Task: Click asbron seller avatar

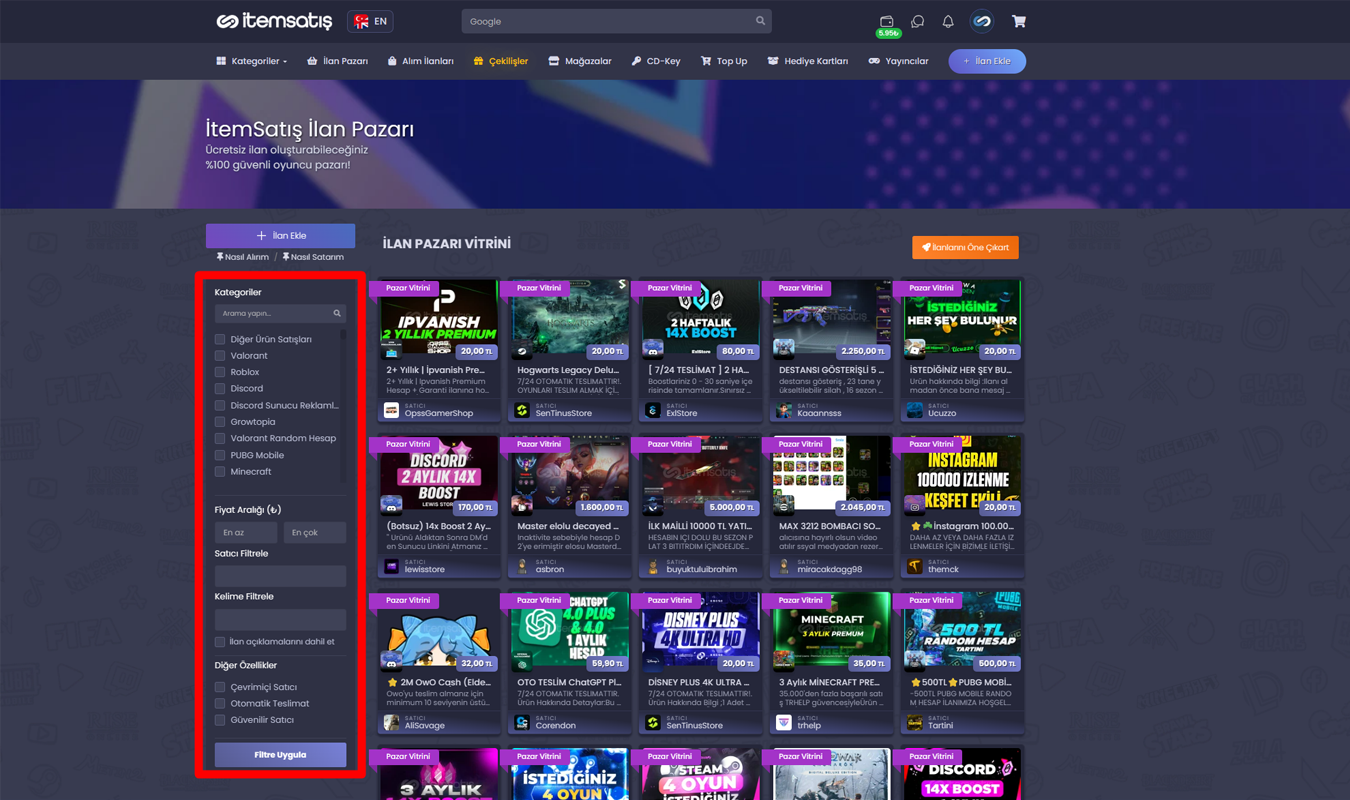Action: pos(522,567)
